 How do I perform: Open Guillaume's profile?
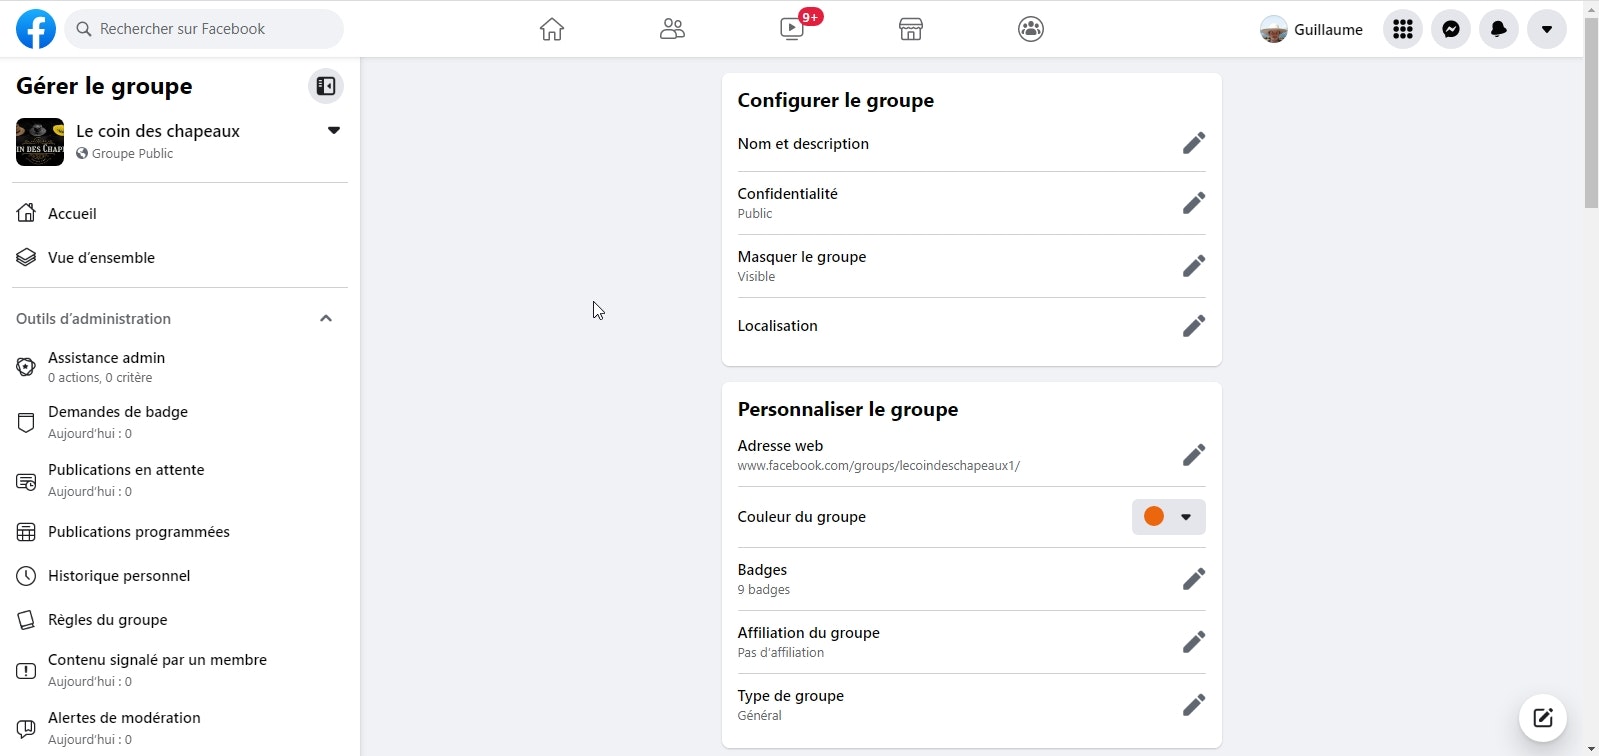pyautogui.click(x=1311, y=29)
